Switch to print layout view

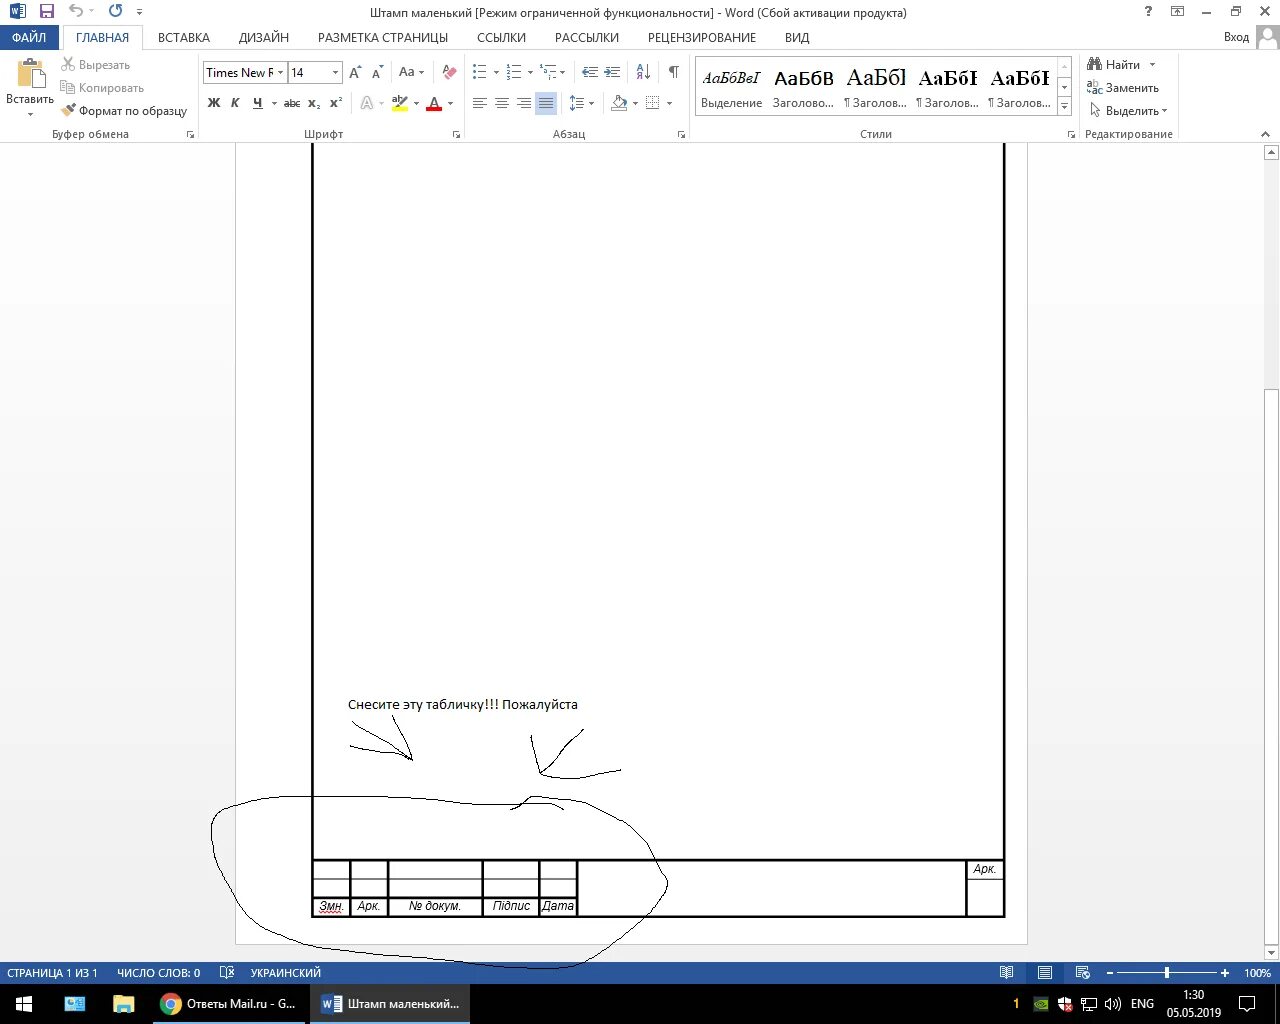coord(1044,973)
